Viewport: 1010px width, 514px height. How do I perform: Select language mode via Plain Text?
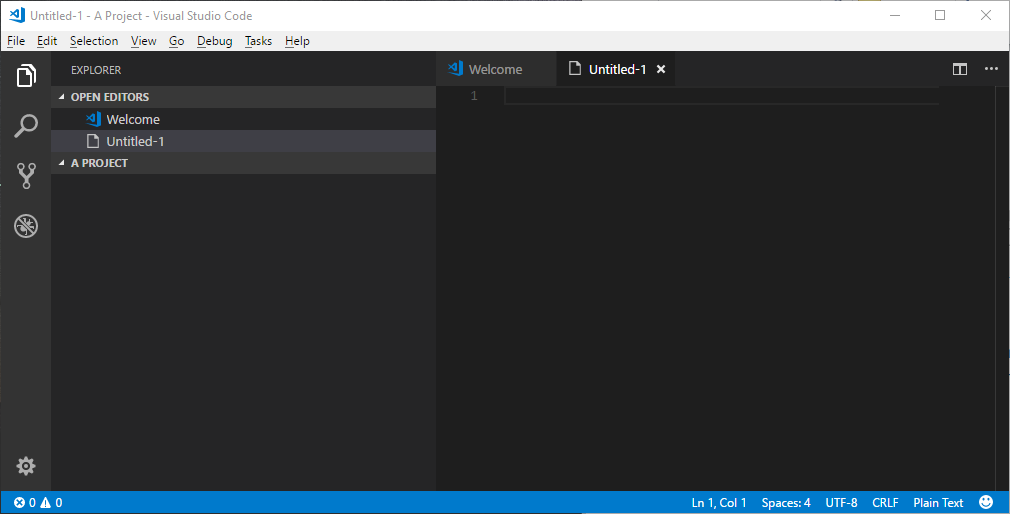(938, 502)
